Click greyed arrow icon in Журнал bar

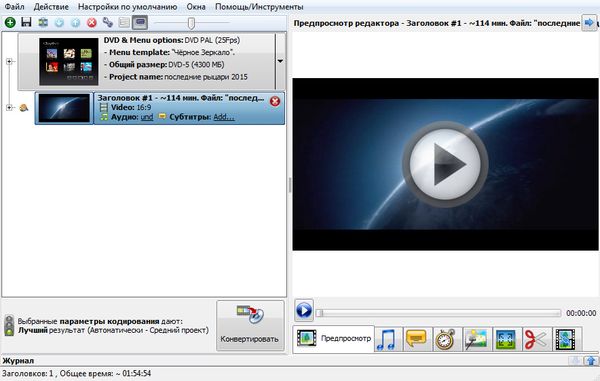pyautogui.click(x=575, y=361)
